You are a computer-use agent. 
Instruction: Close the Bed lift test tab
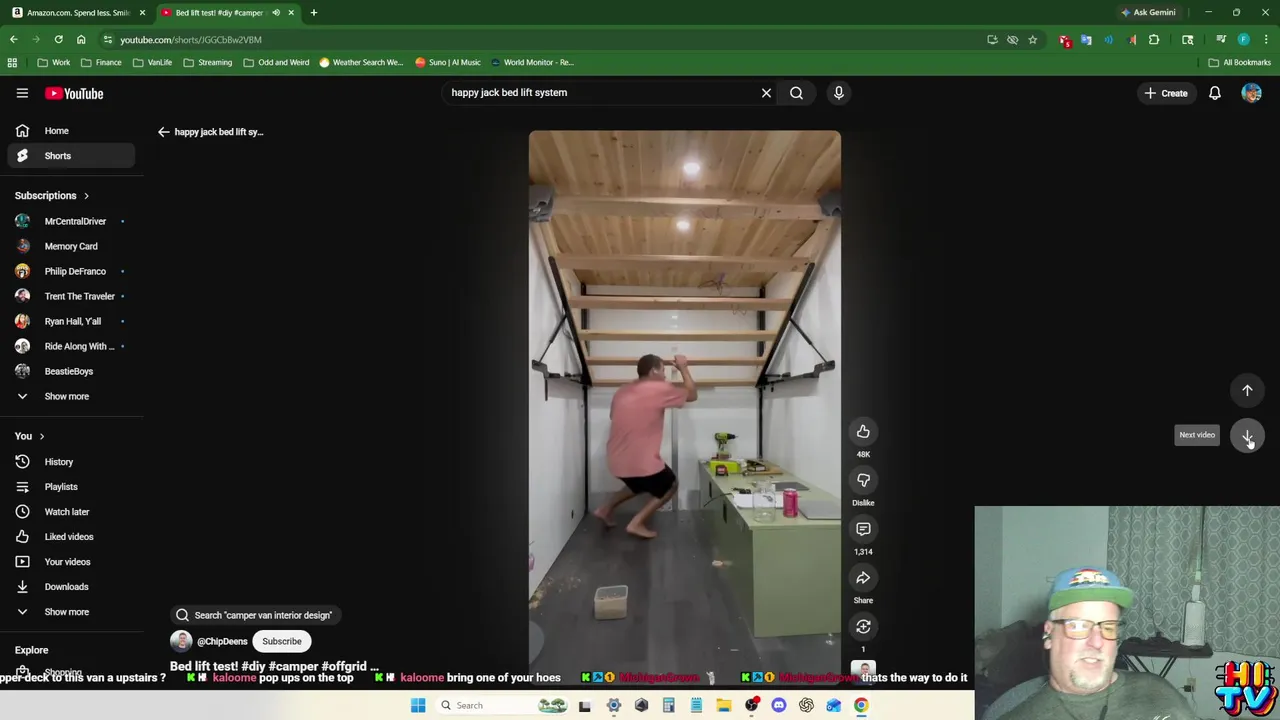coord(291,12)
